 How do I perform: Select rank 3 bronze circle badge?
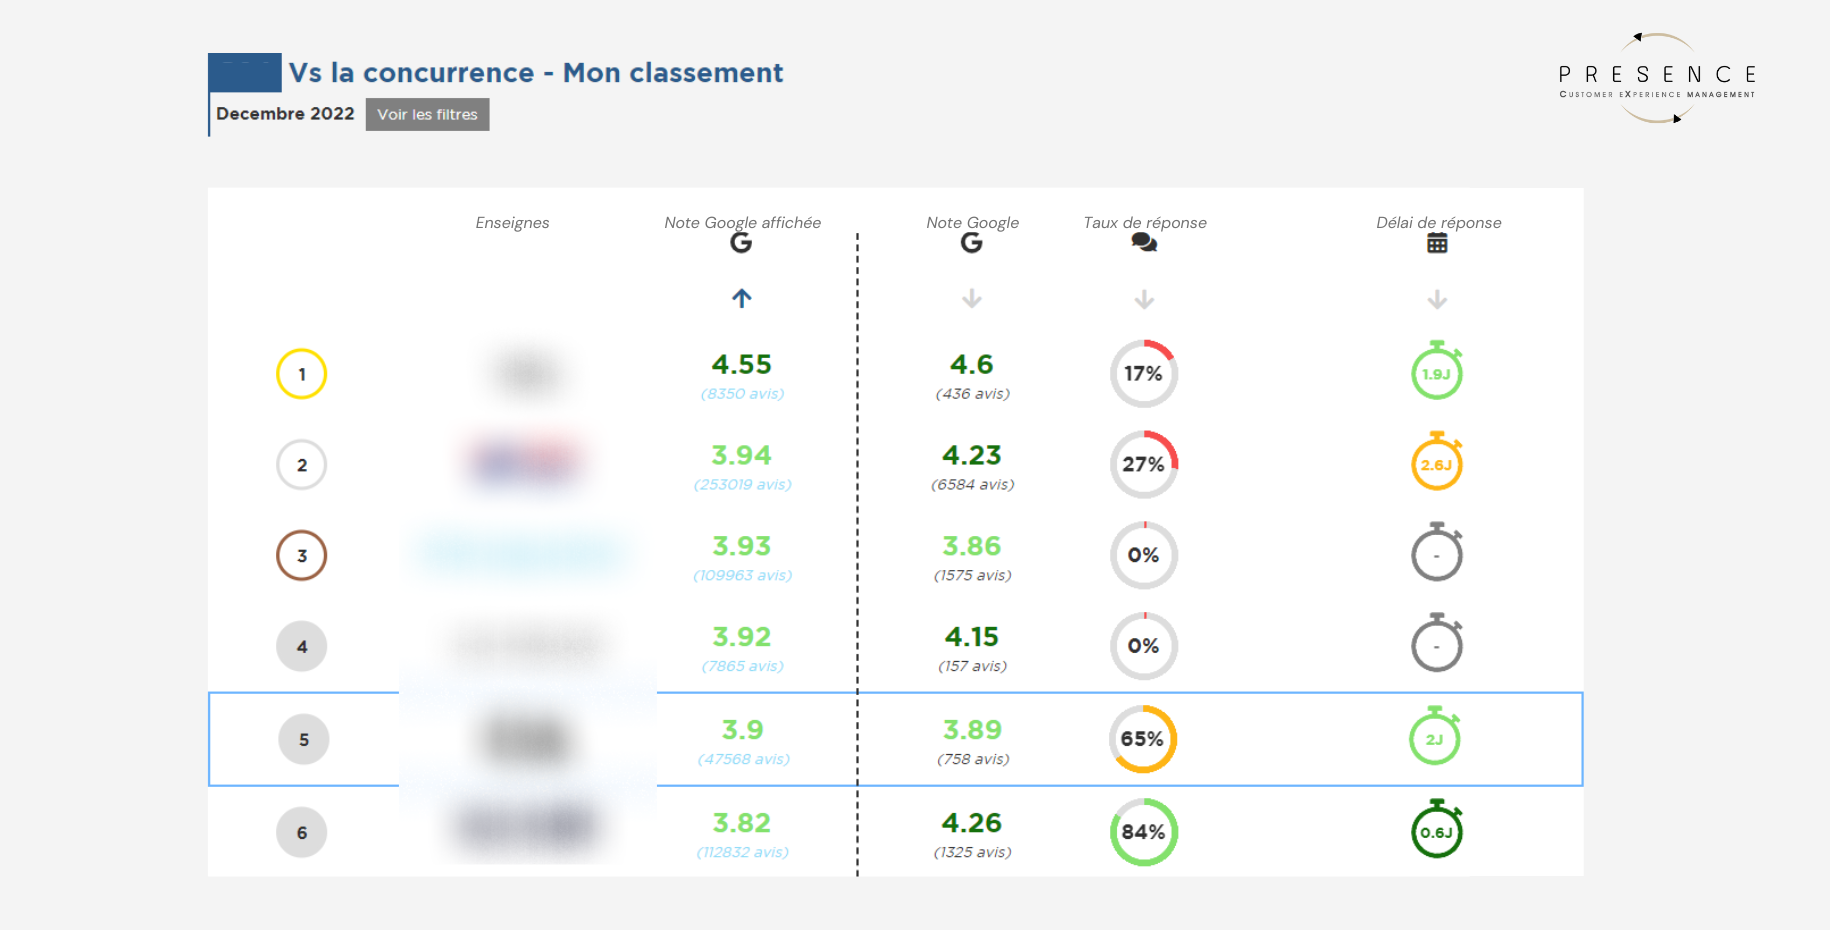(x=302, y=556)
